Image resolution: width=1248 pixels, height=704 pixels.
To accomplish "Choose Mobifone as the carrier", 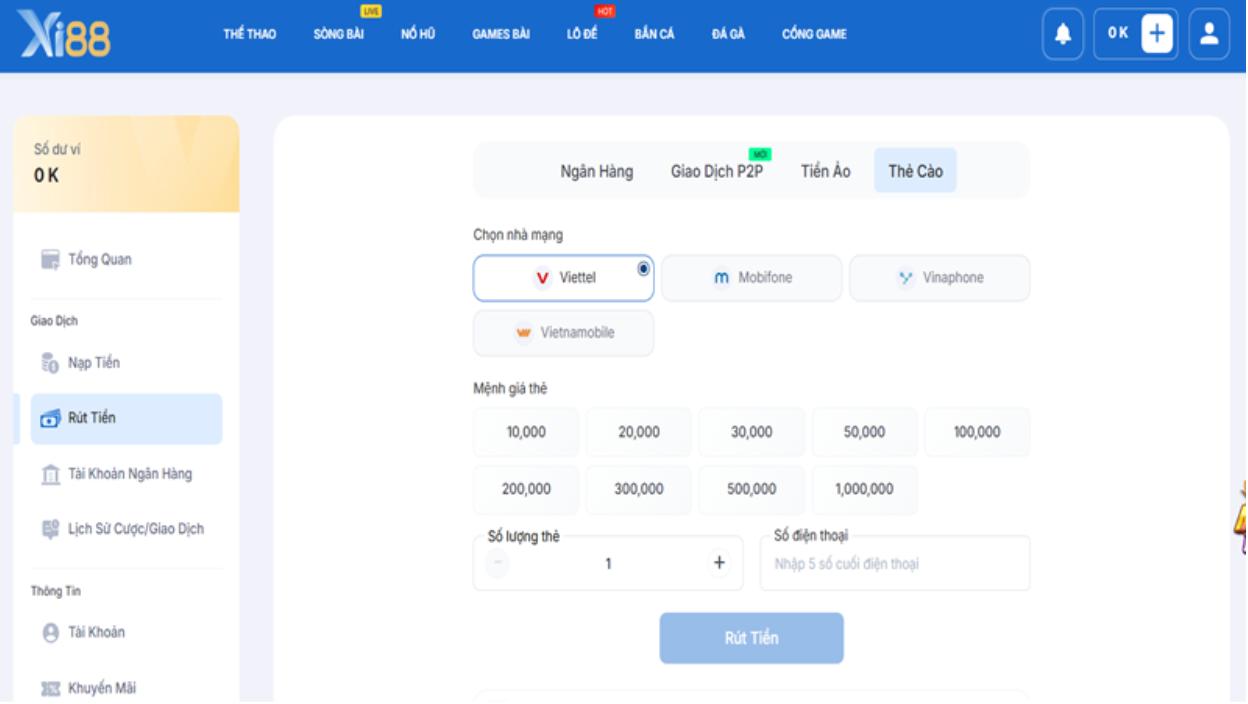I will coord(751,278).
